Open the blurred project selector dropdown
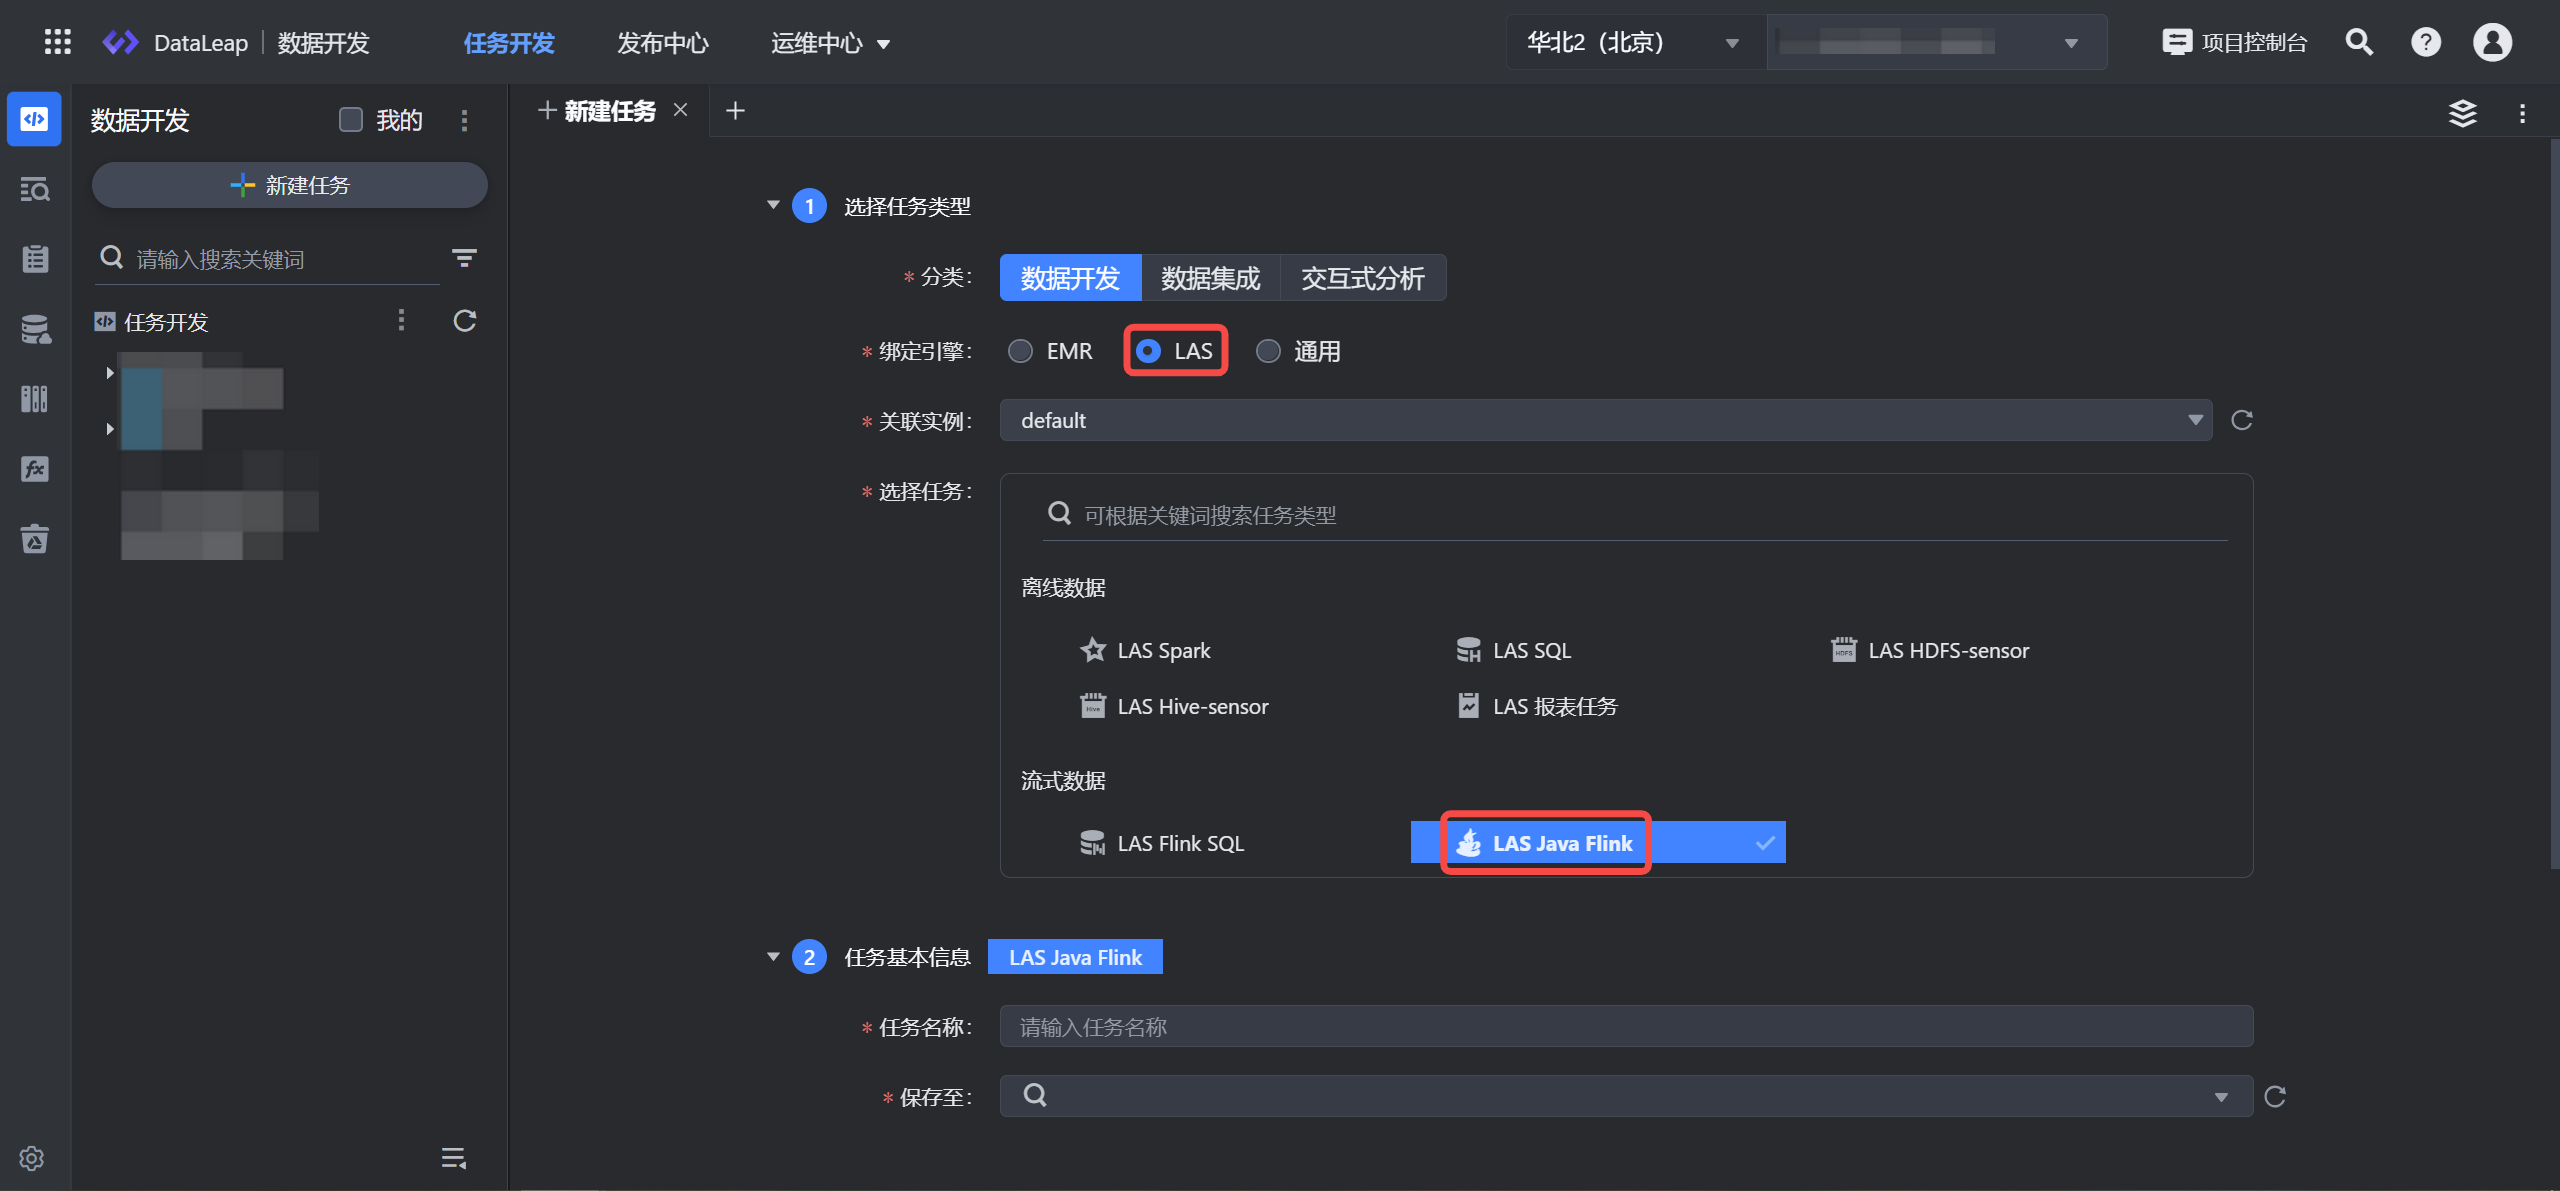The width and height of the screenshot is (2560, 1191). coord(1936,42)
